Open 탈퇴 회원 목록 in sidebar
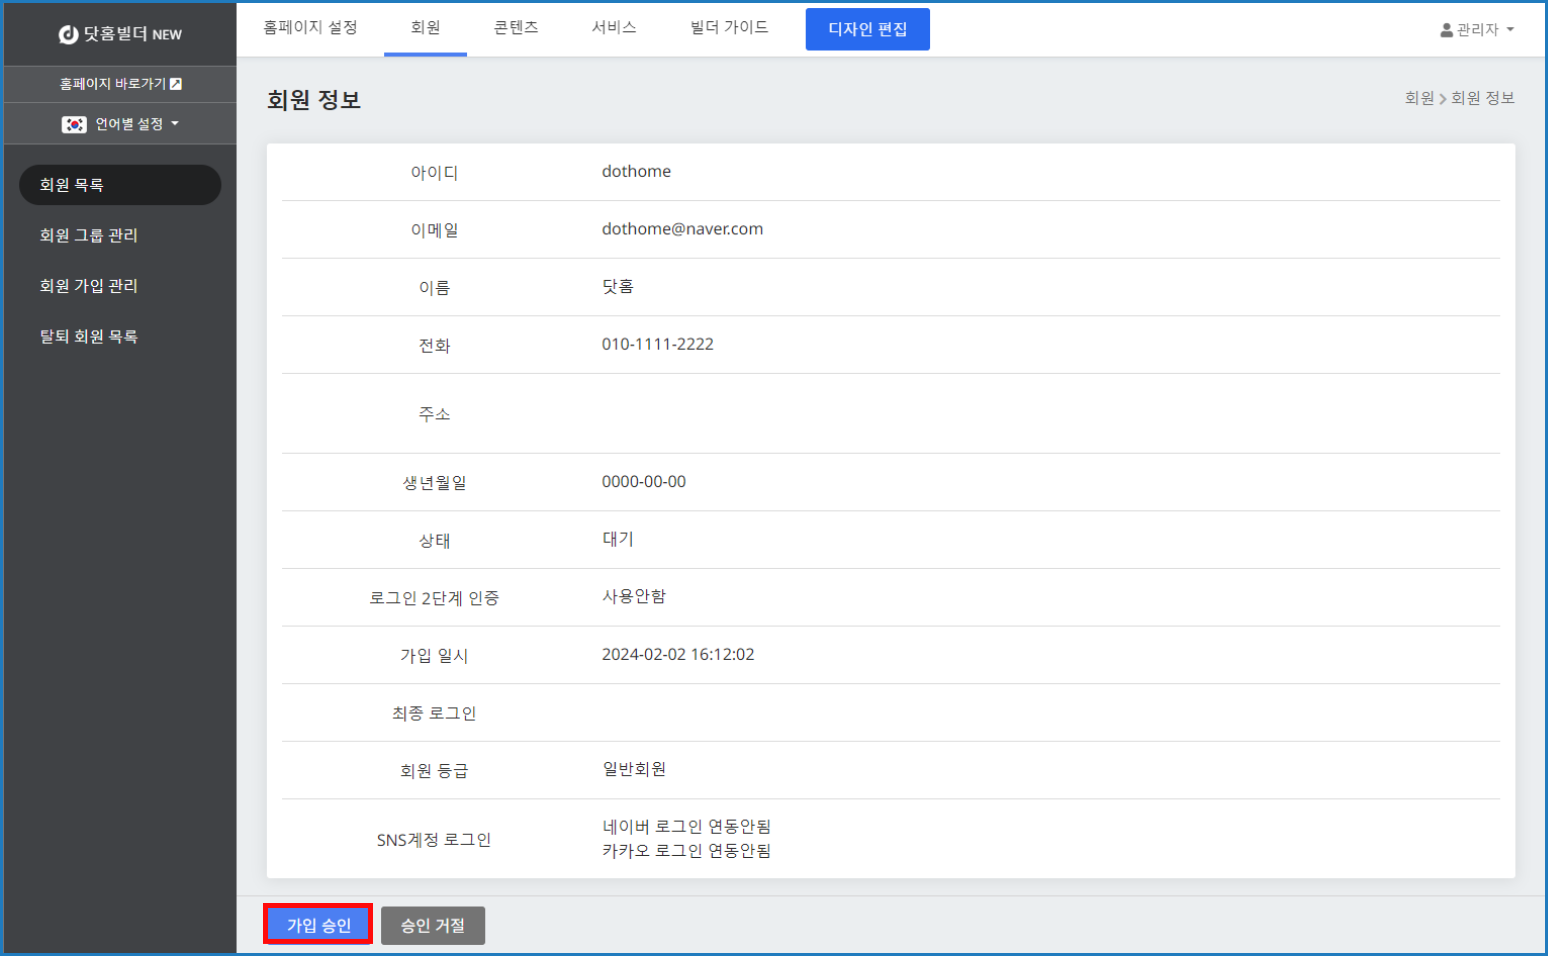Image resolution: width=1548 pixels, height=956 pixels. pyautogui.click(x=89, y=336)
